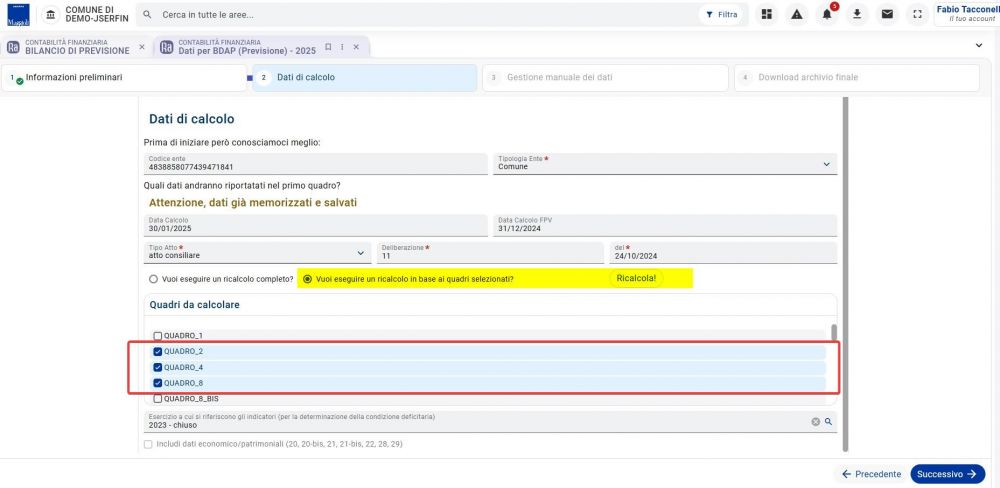Click the Ra icon on Bilancio di Previsione tab

[13, 47]
